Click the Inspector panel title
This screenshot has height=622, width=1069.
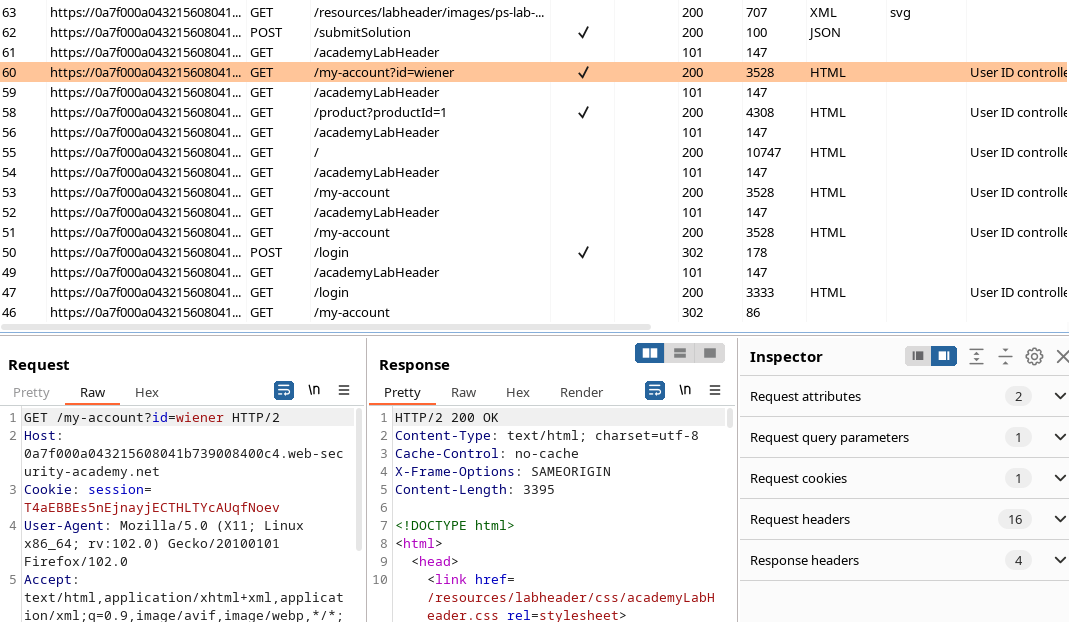(x=785, y=357)
